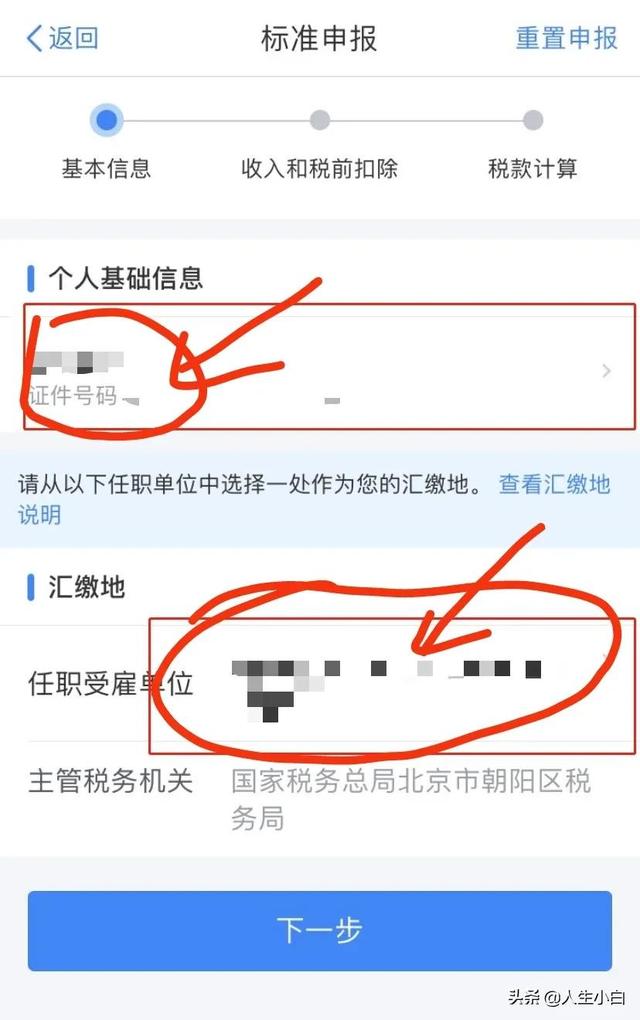This screenshot has height=1020, width=640.
Task: Click the 税款计算 step label
Action: click(533, 168)
